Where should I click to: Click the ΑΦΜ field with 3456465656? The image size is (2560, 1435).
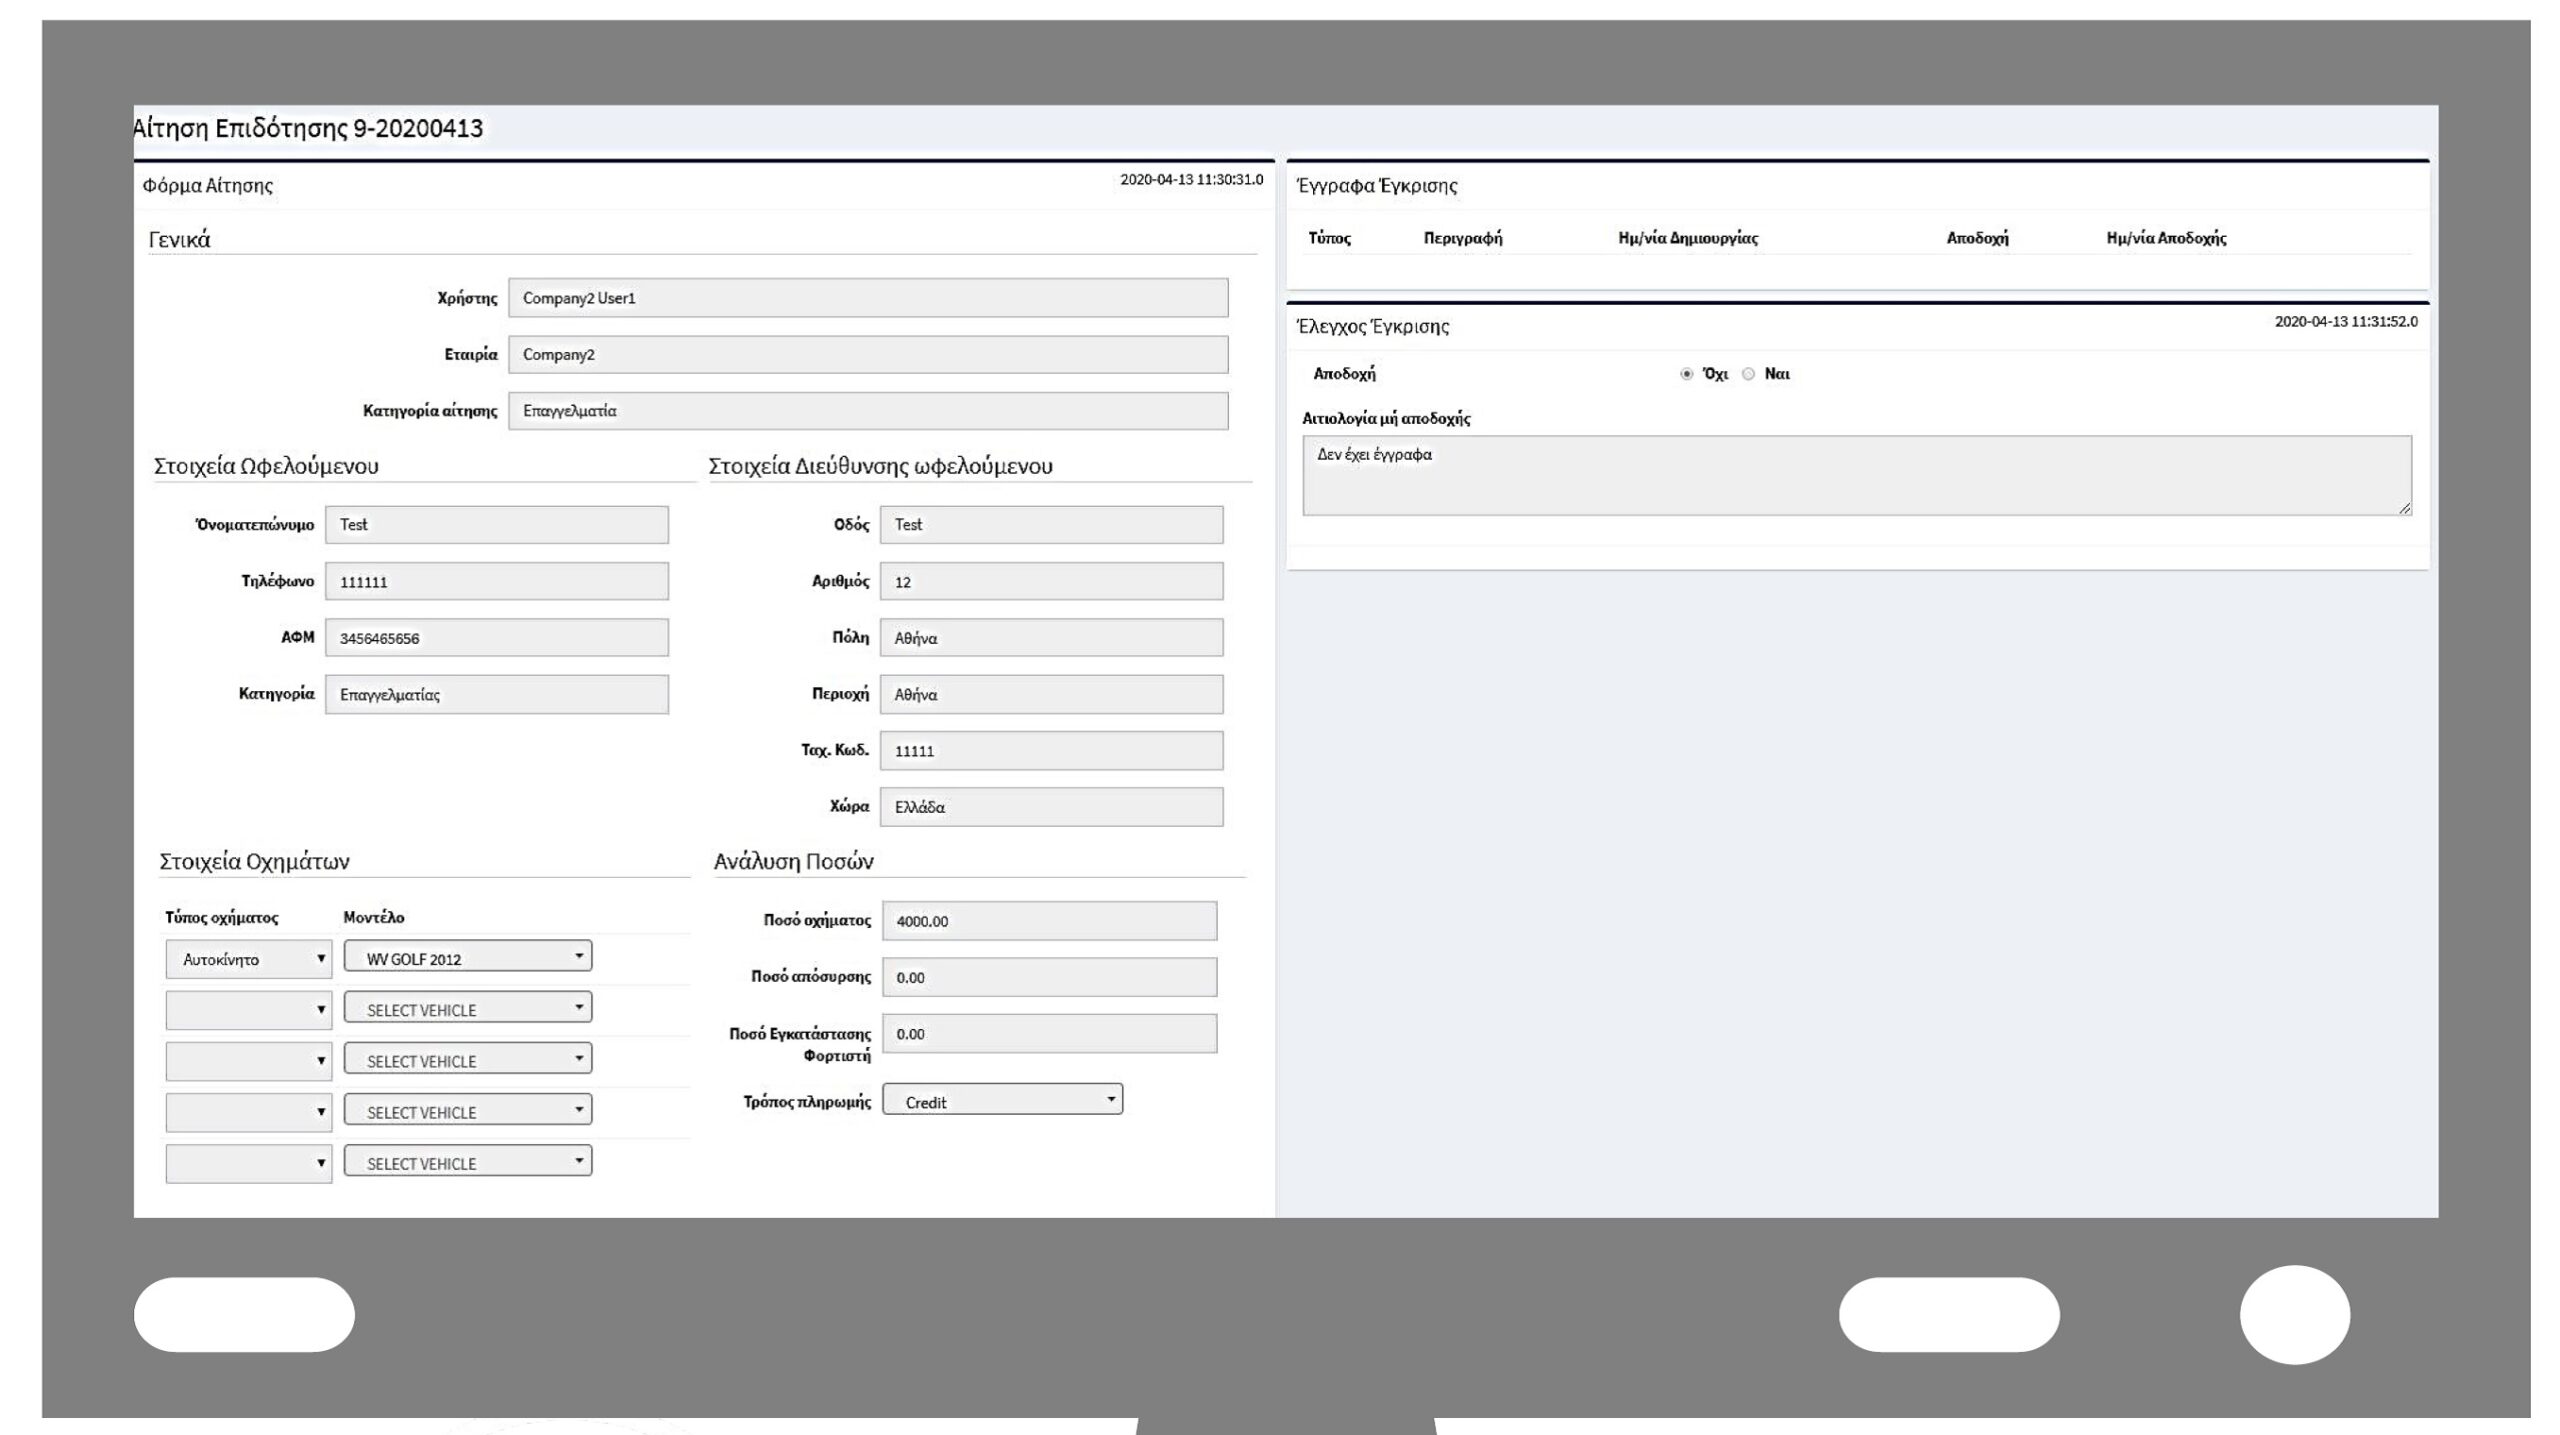coord(497,638)
